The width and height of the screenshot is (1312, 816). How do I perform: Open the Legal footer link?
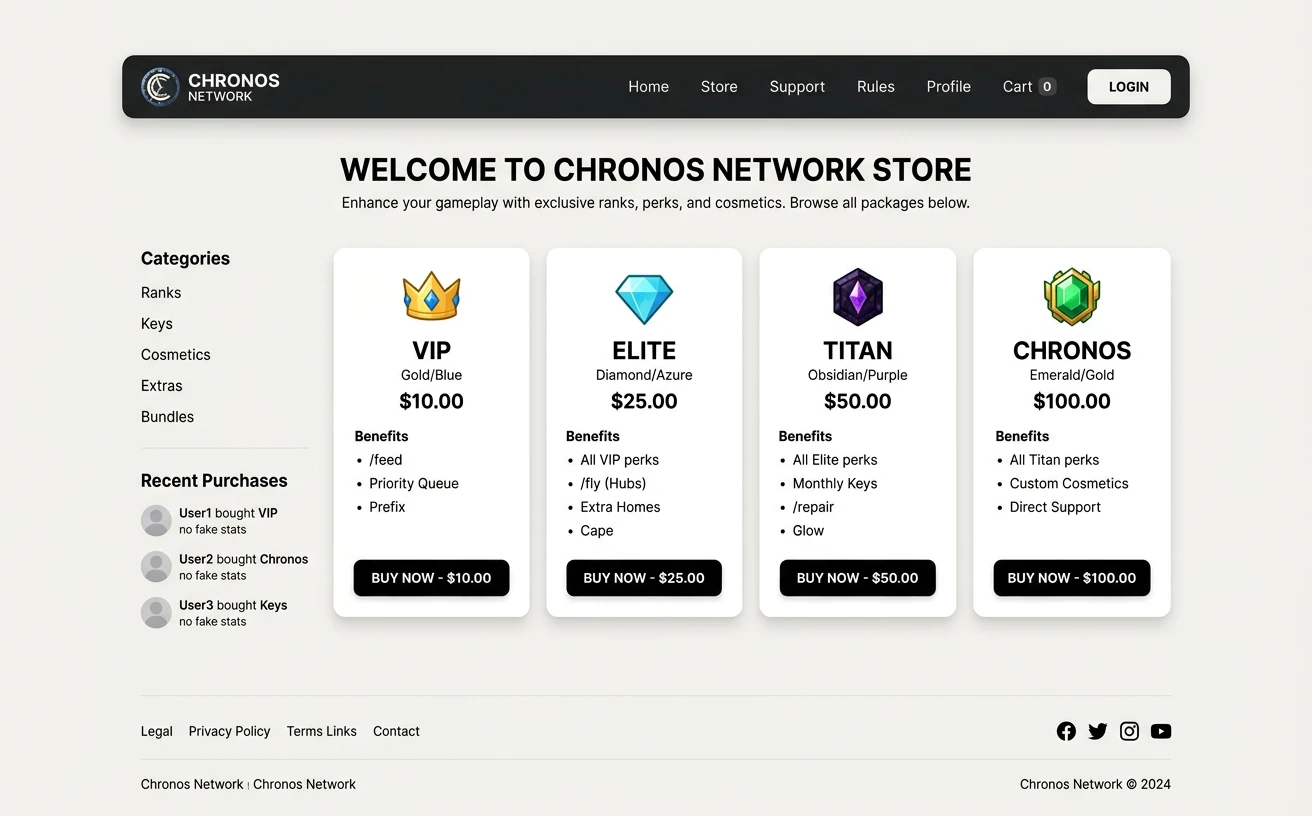point(157,731)
